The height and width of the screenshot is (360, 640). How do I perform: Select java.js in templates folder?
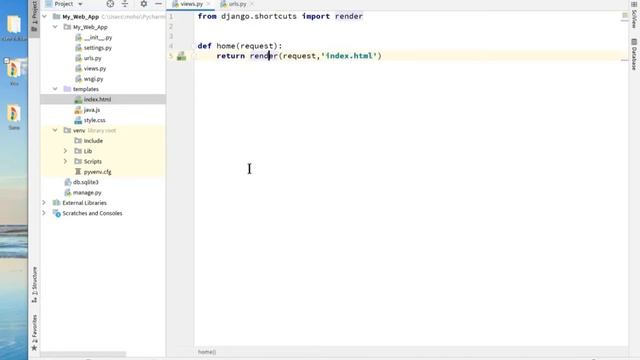point(87,110)
